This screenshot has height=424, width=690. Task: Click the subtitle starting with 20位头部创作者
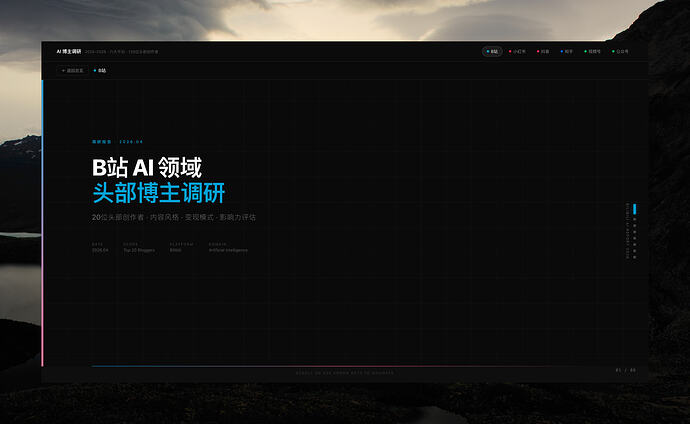[174, 217]
